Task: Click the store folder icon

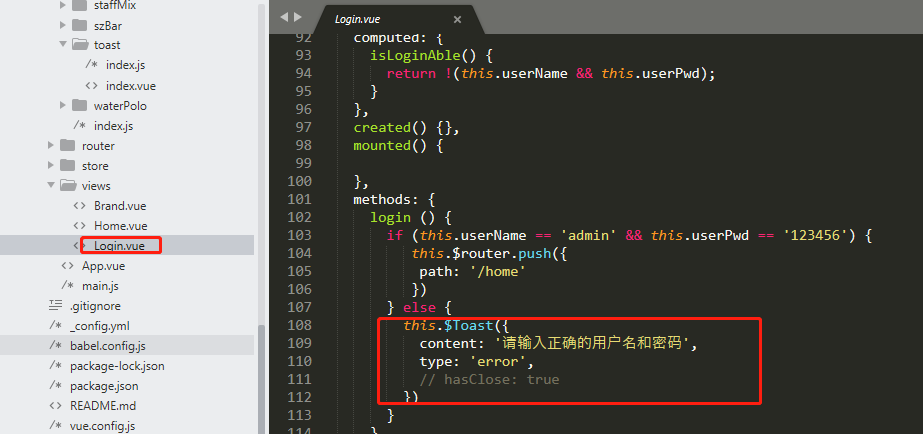Action: pos(68,165)
